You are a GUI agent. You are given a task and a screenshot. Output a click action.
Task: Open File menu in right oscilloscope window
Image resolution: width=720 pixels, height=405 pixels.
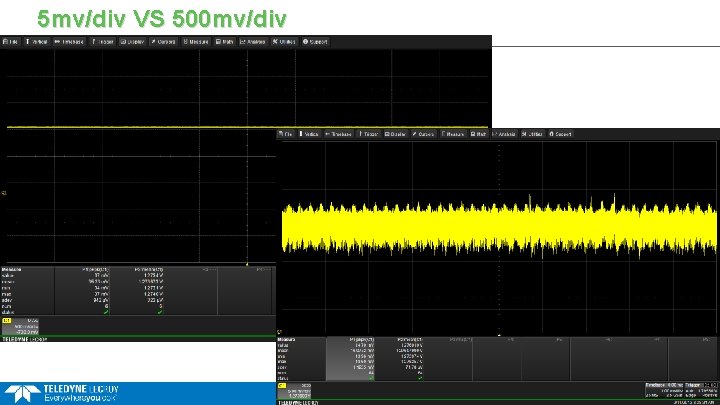[286, 134]
